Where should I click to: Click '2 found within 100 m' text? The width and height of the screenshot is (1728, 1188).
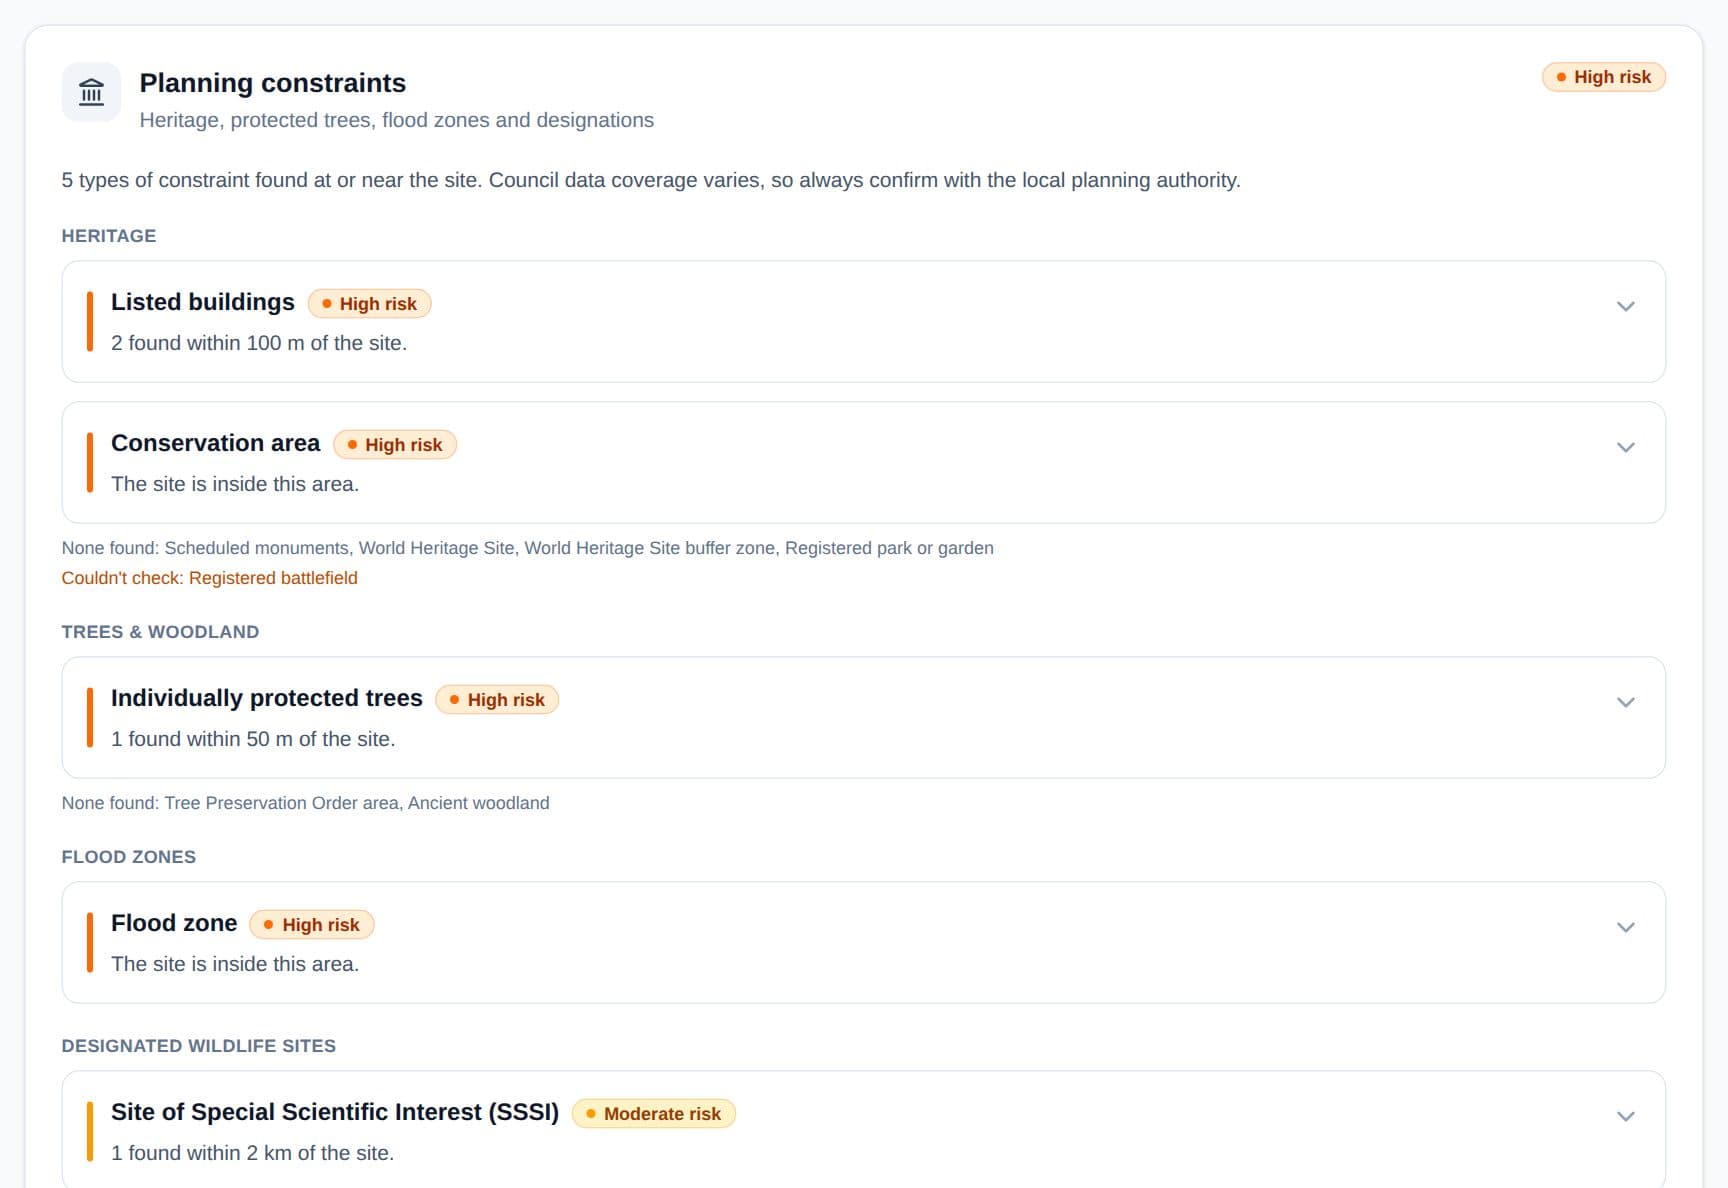pyautogui.click(x=259, y=343)
